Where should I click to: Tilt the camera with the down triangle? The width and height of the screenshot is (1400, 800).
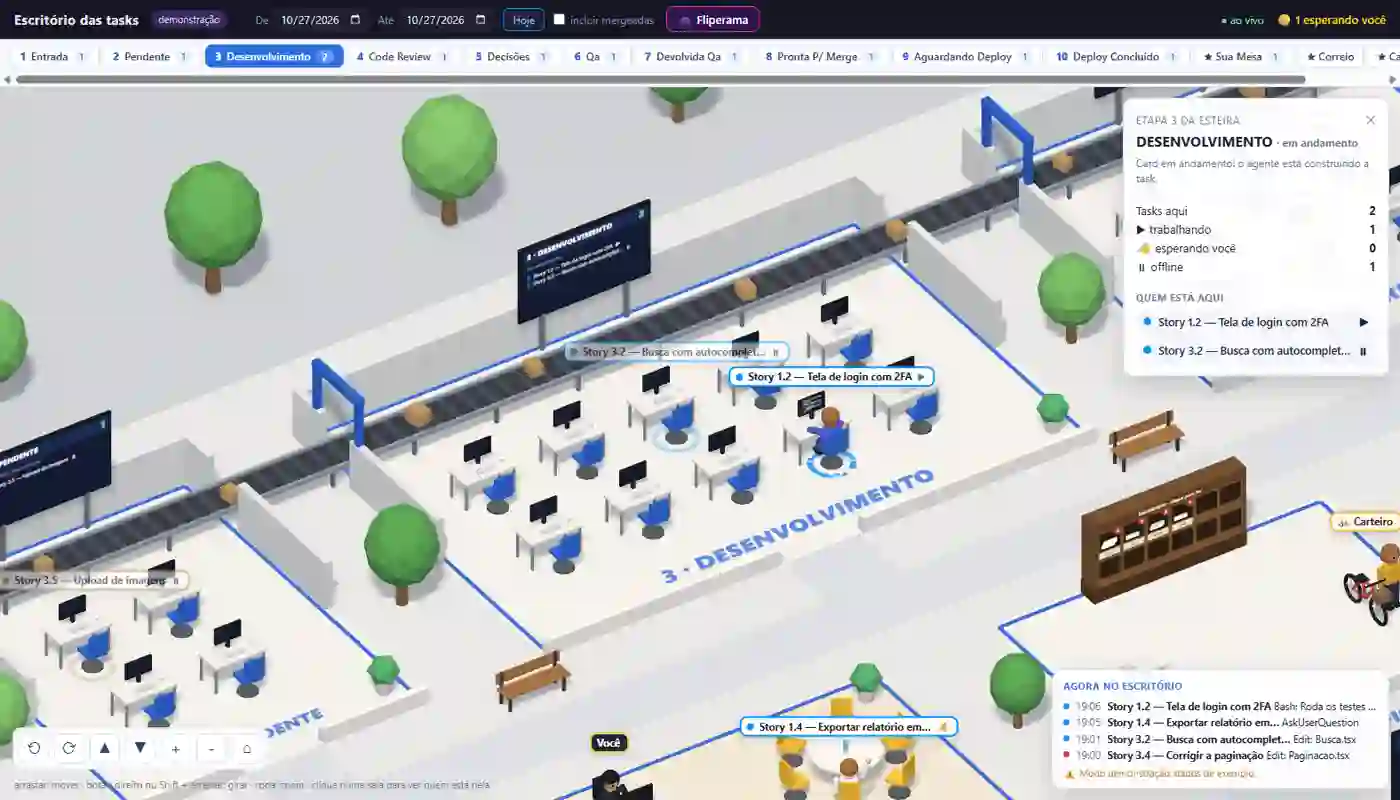[140, 748]
